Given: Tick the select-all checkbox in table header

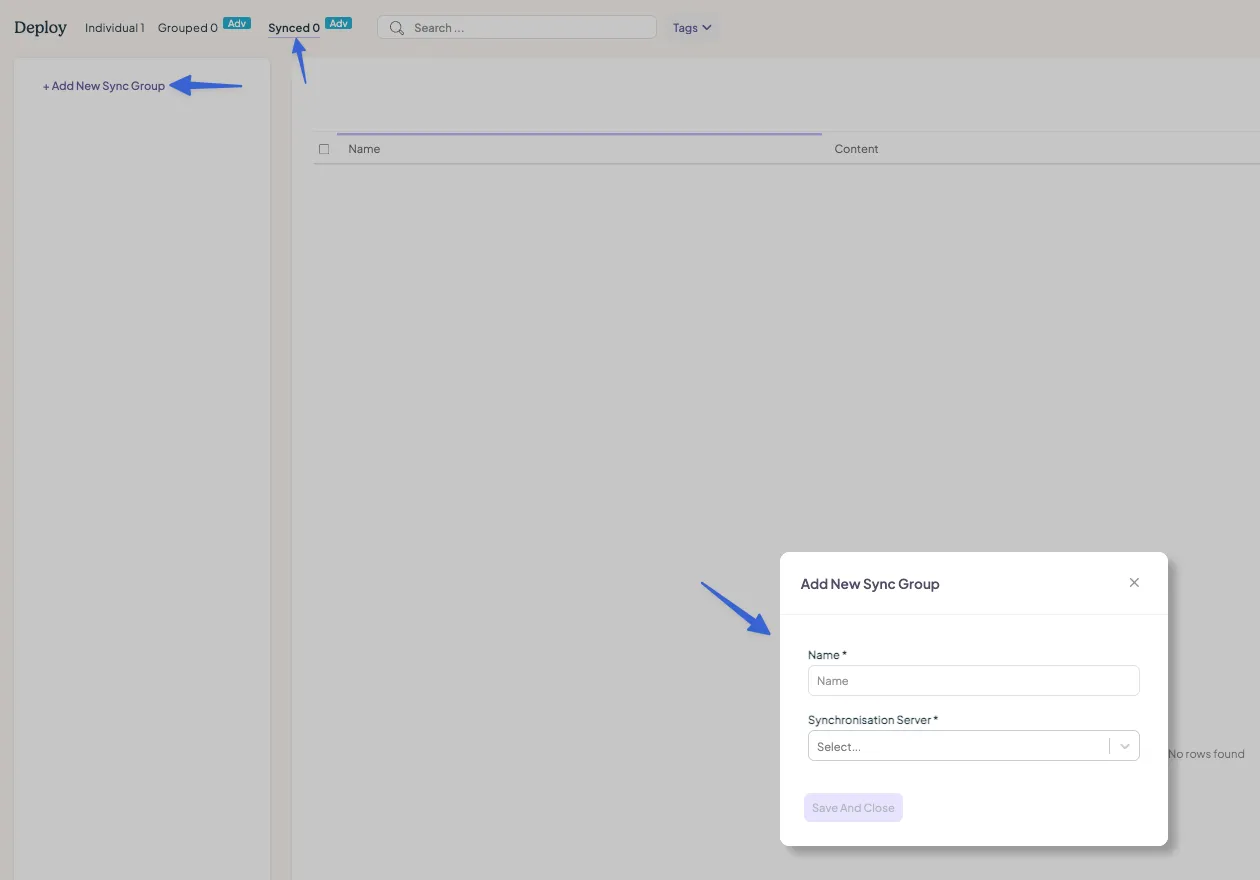Looking at the screenshot, I should click(324, 149).
